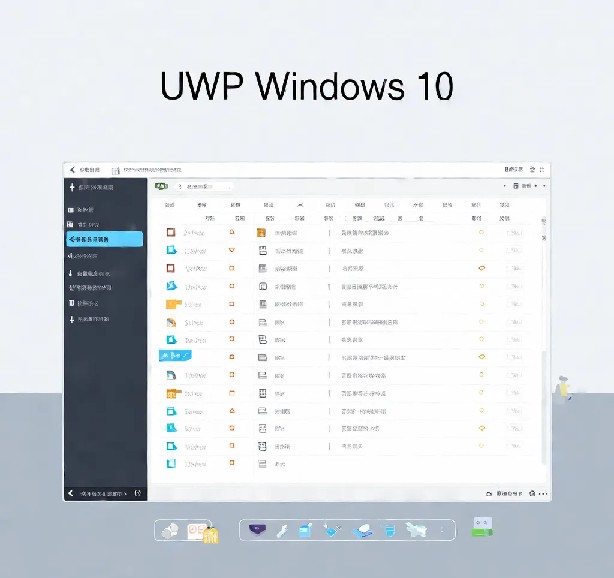614x578 pixels.
Task: Click the document icon in the title bar
Action: pyautogui.click(x=116, y=170)
